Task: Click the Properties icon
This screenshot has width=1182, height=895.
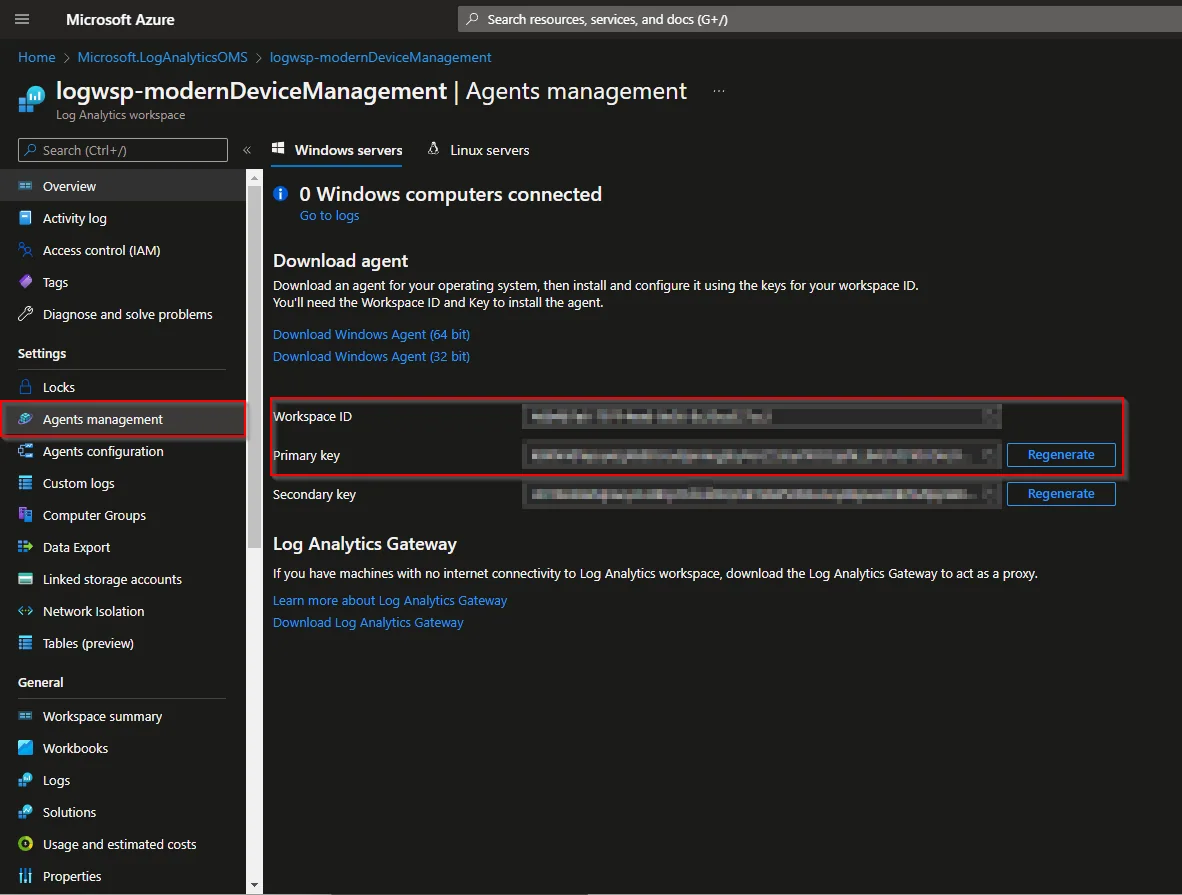Action: point(26,875)
